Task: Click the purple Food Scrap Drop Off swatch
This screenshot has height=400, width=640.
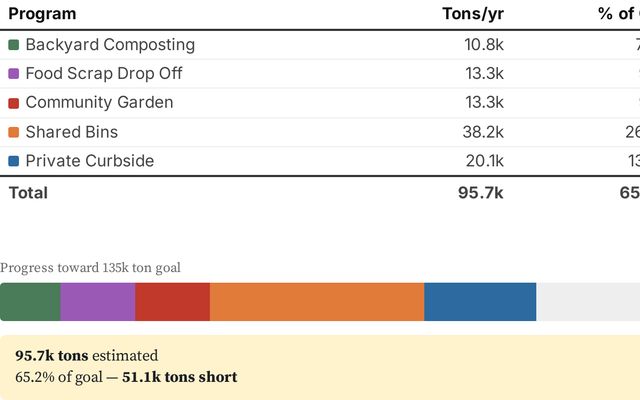Action: click(x=14, y=74)
